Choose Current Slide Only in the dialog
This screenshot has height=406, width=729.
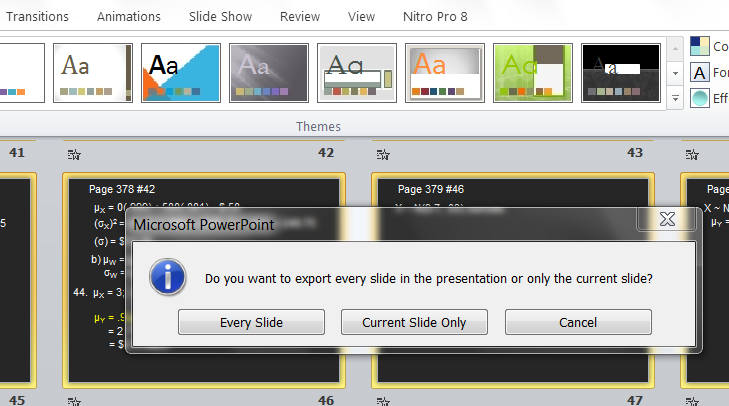[x=414, y=322]
